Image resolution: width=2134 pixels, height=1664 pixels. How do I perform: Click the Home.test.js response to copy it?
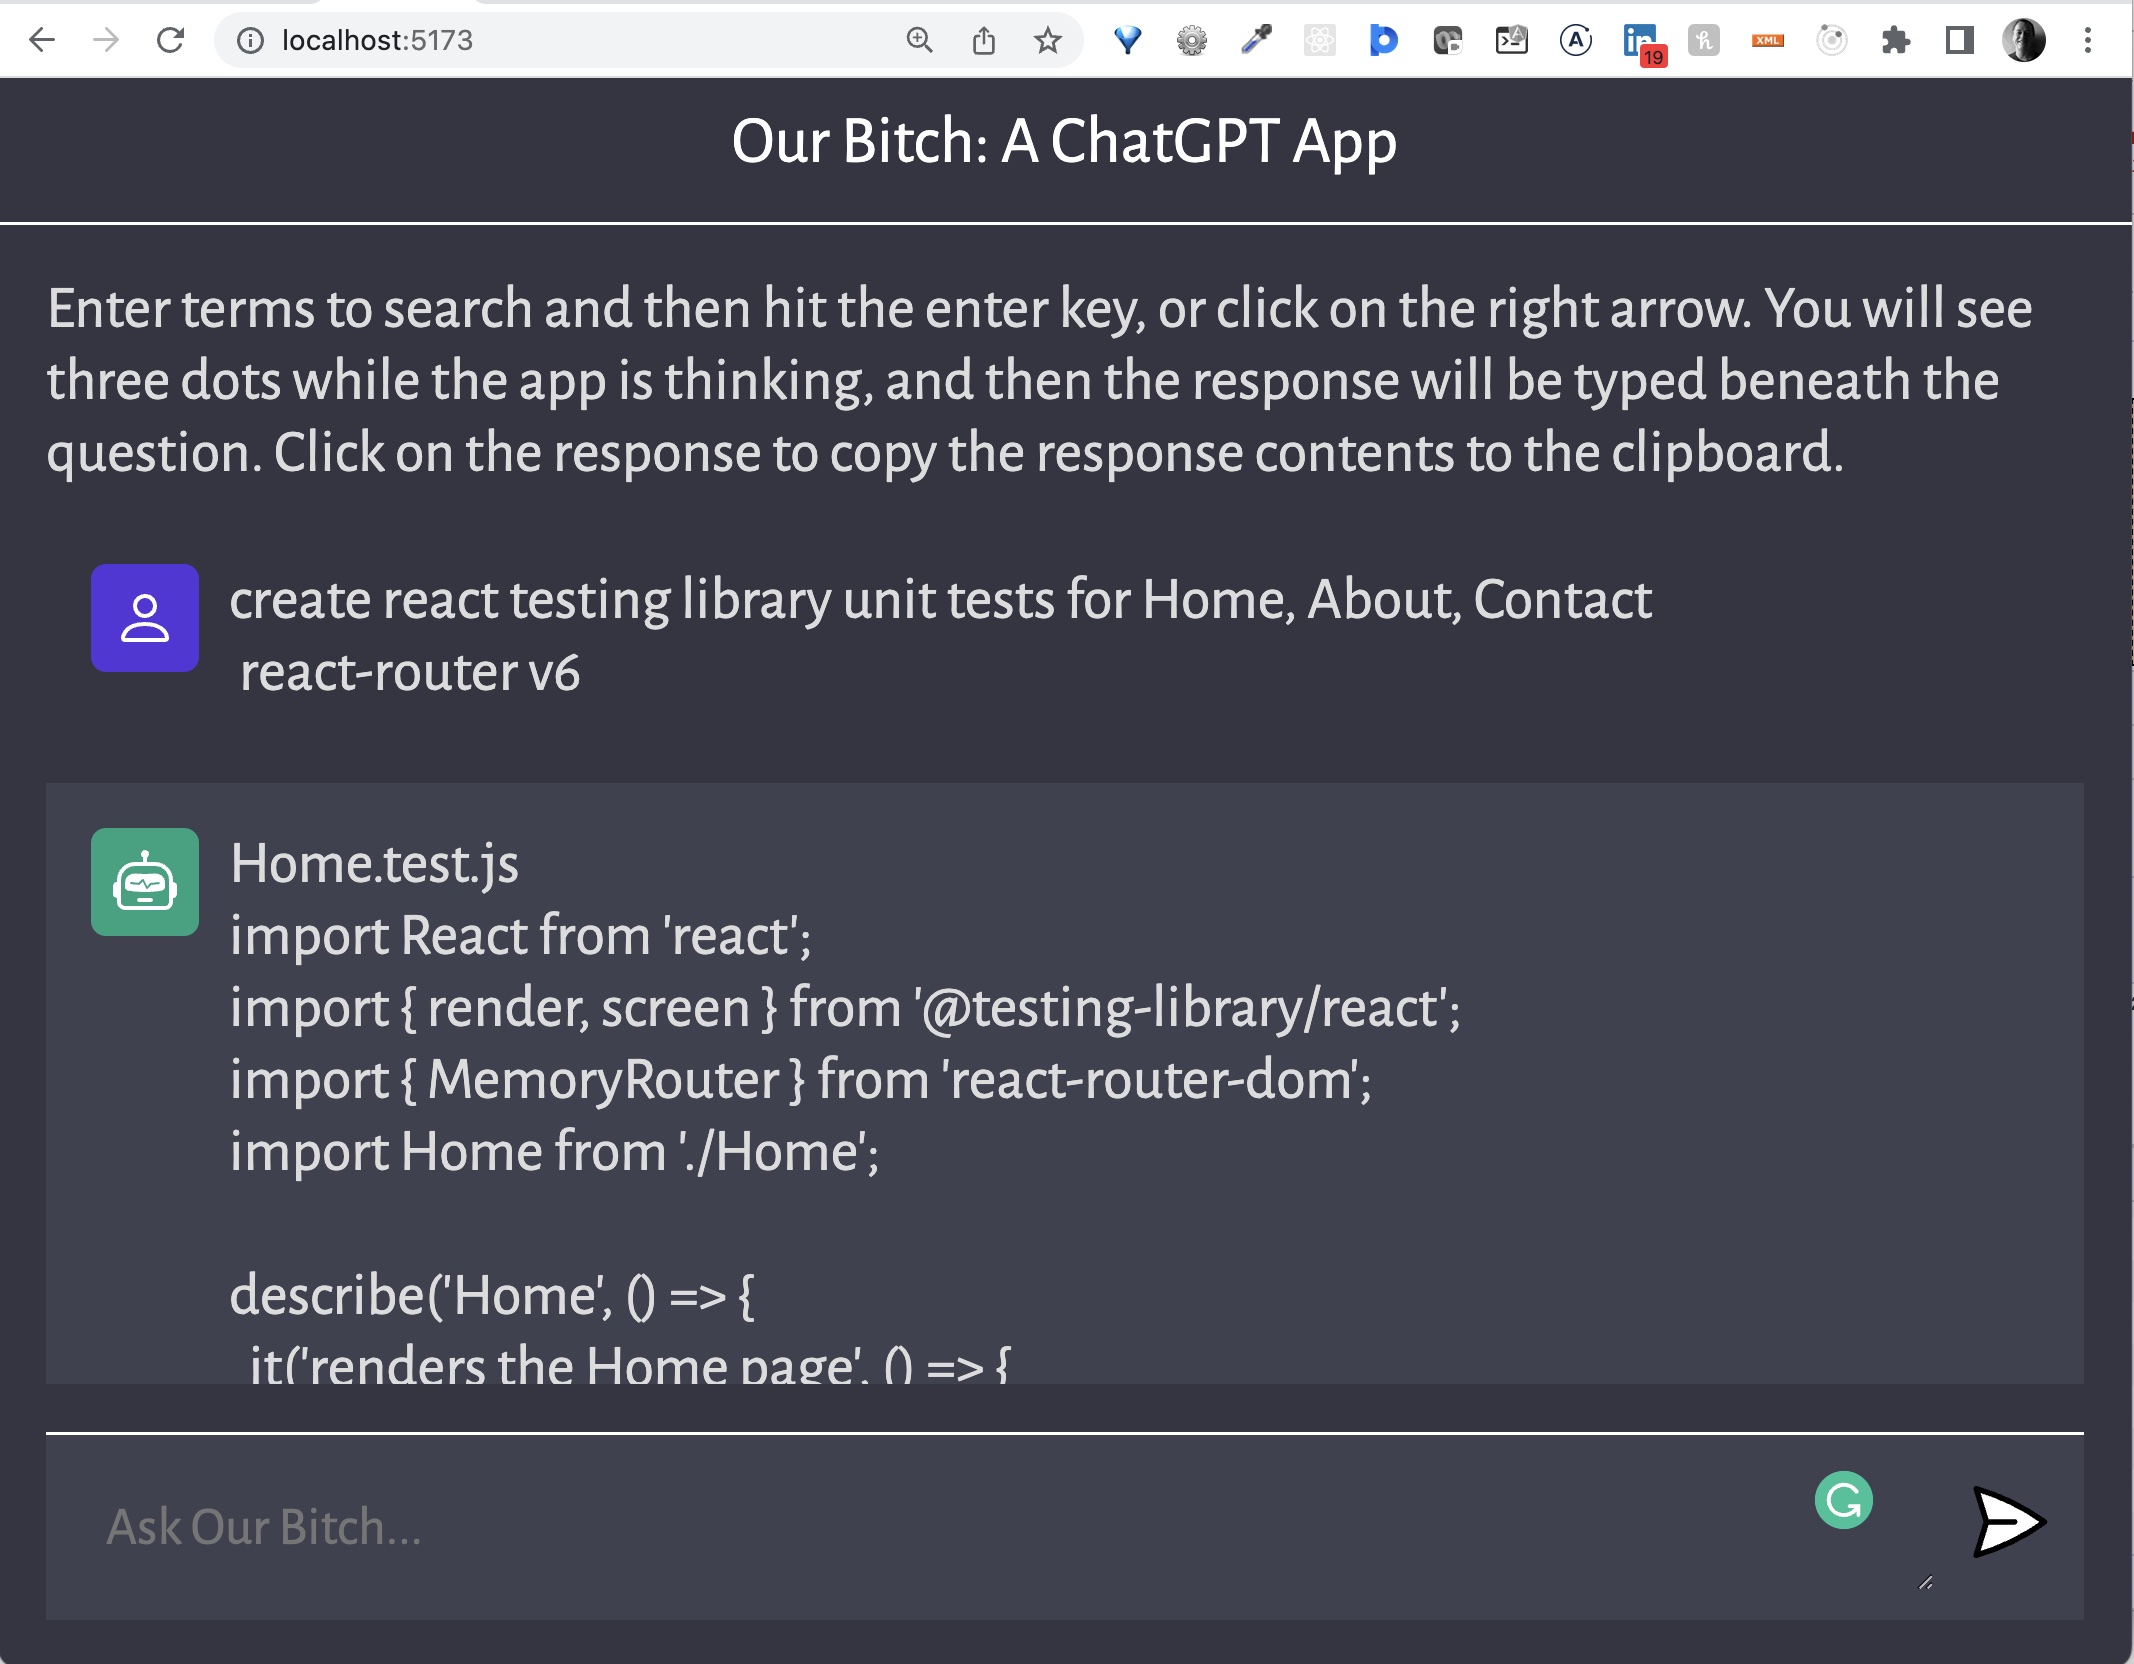800,1050
